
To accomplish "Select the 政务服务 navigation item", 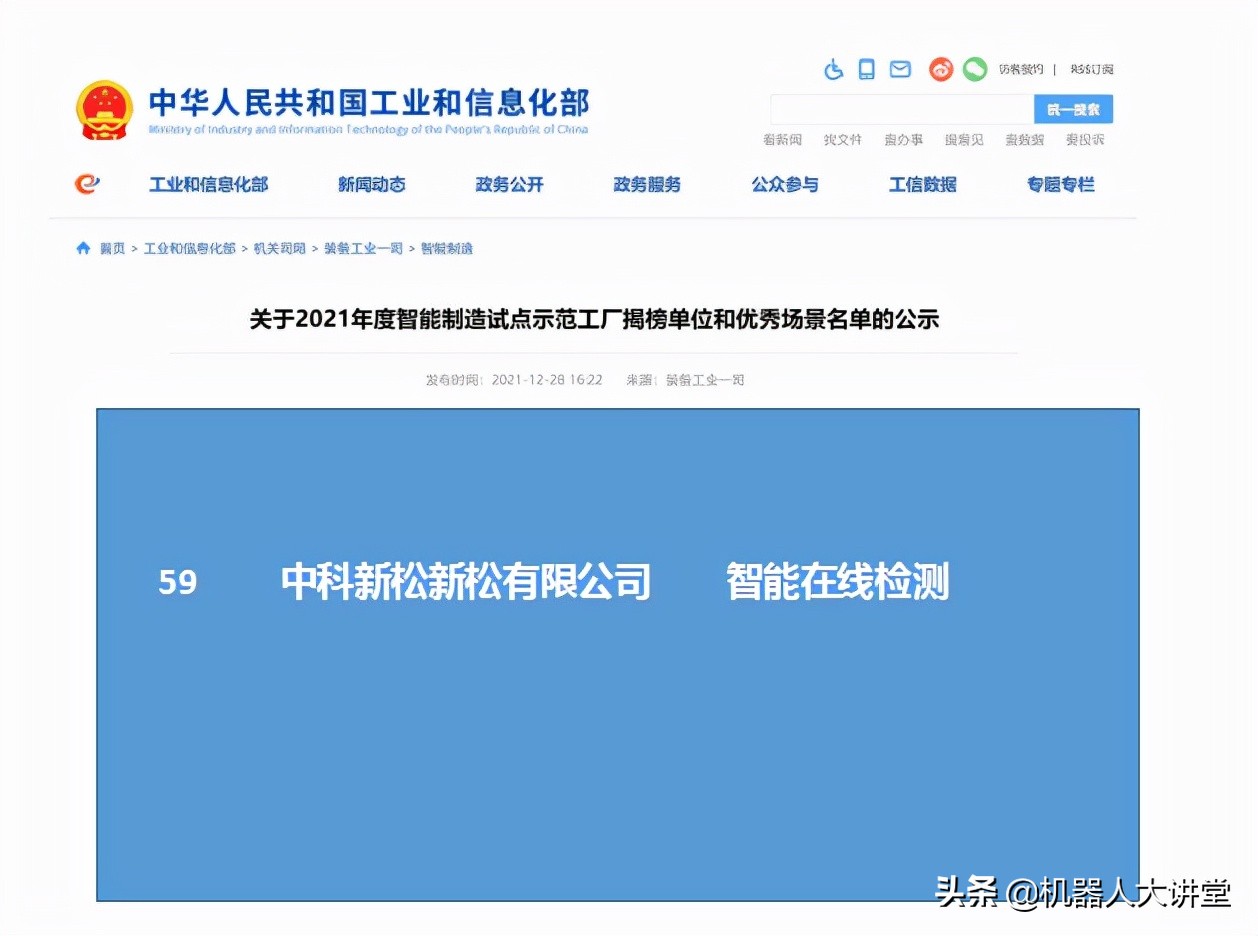I will [x=646, y=184].
